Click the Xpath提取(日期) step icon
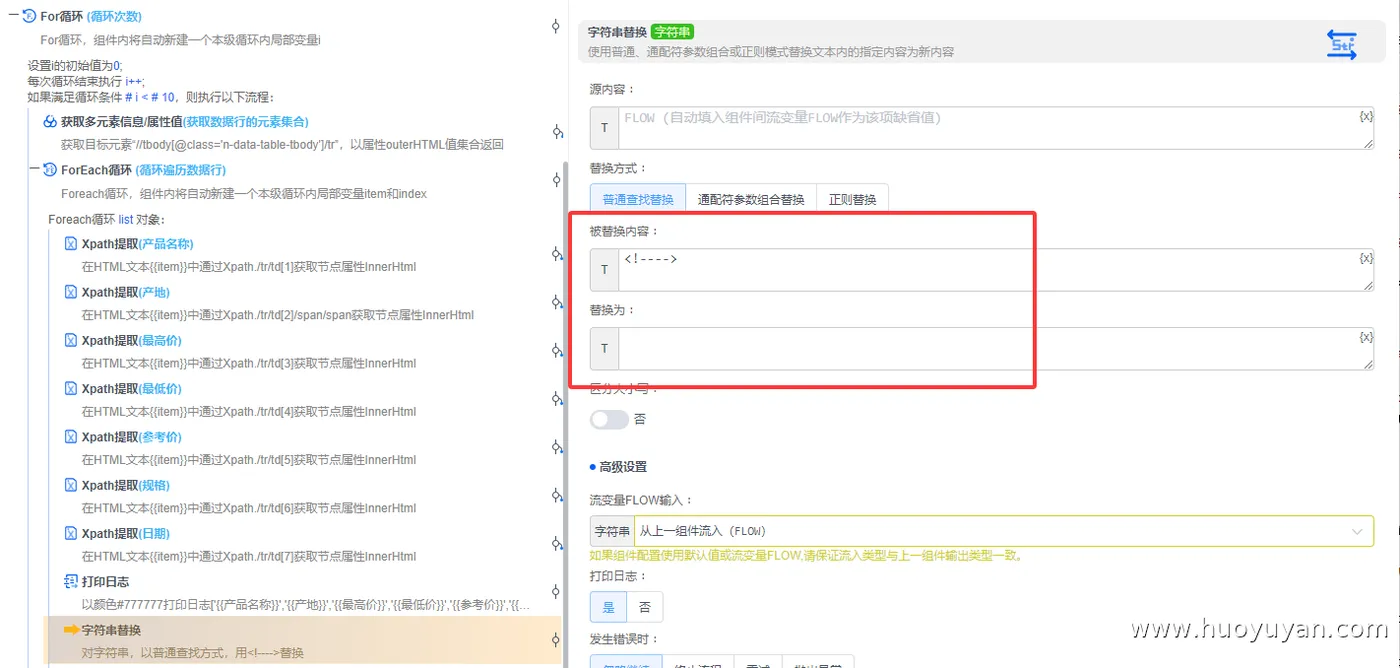Viewport: 1400px width, 668px height. (71, 533)
